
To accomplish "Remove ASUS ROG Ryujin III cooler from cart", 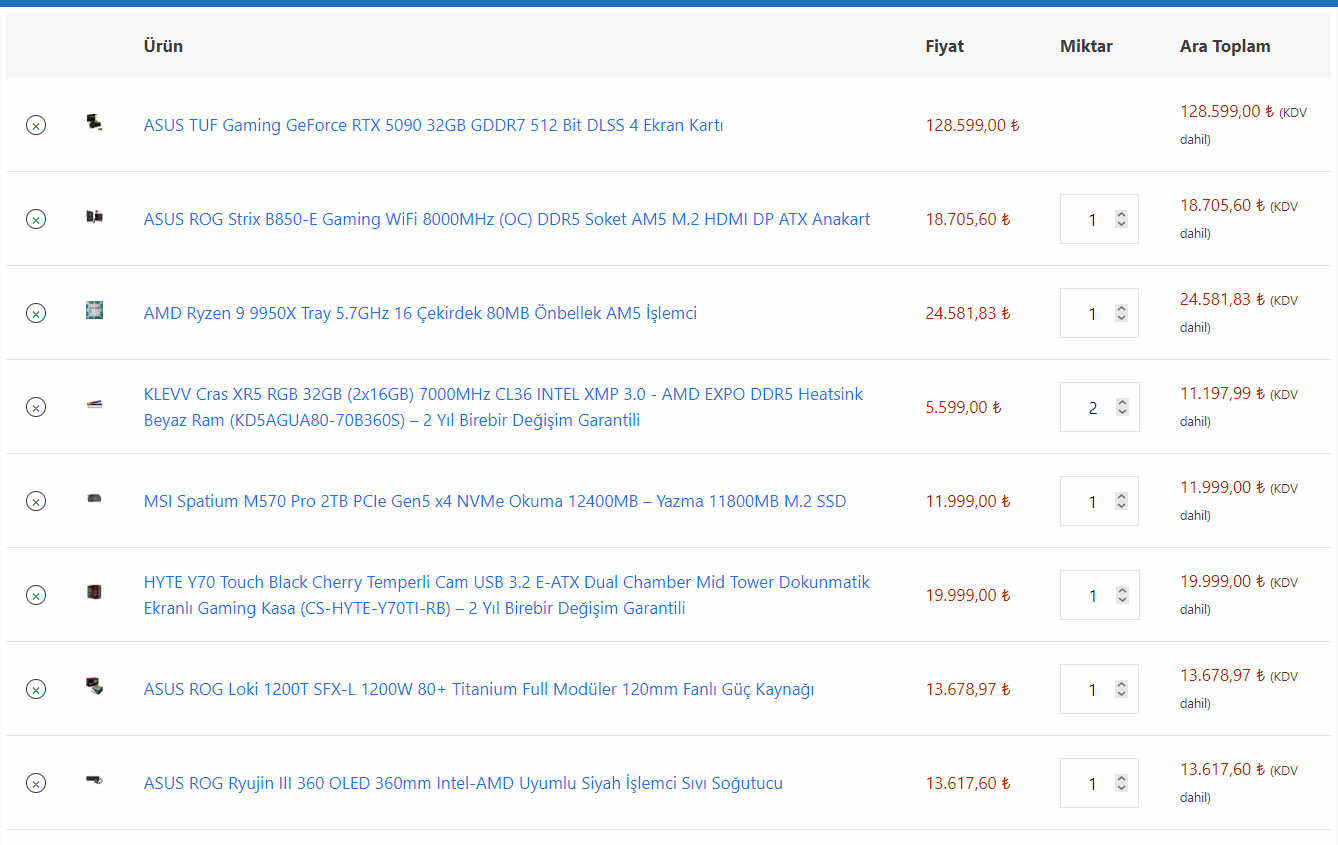I will (x=36, y=783).
